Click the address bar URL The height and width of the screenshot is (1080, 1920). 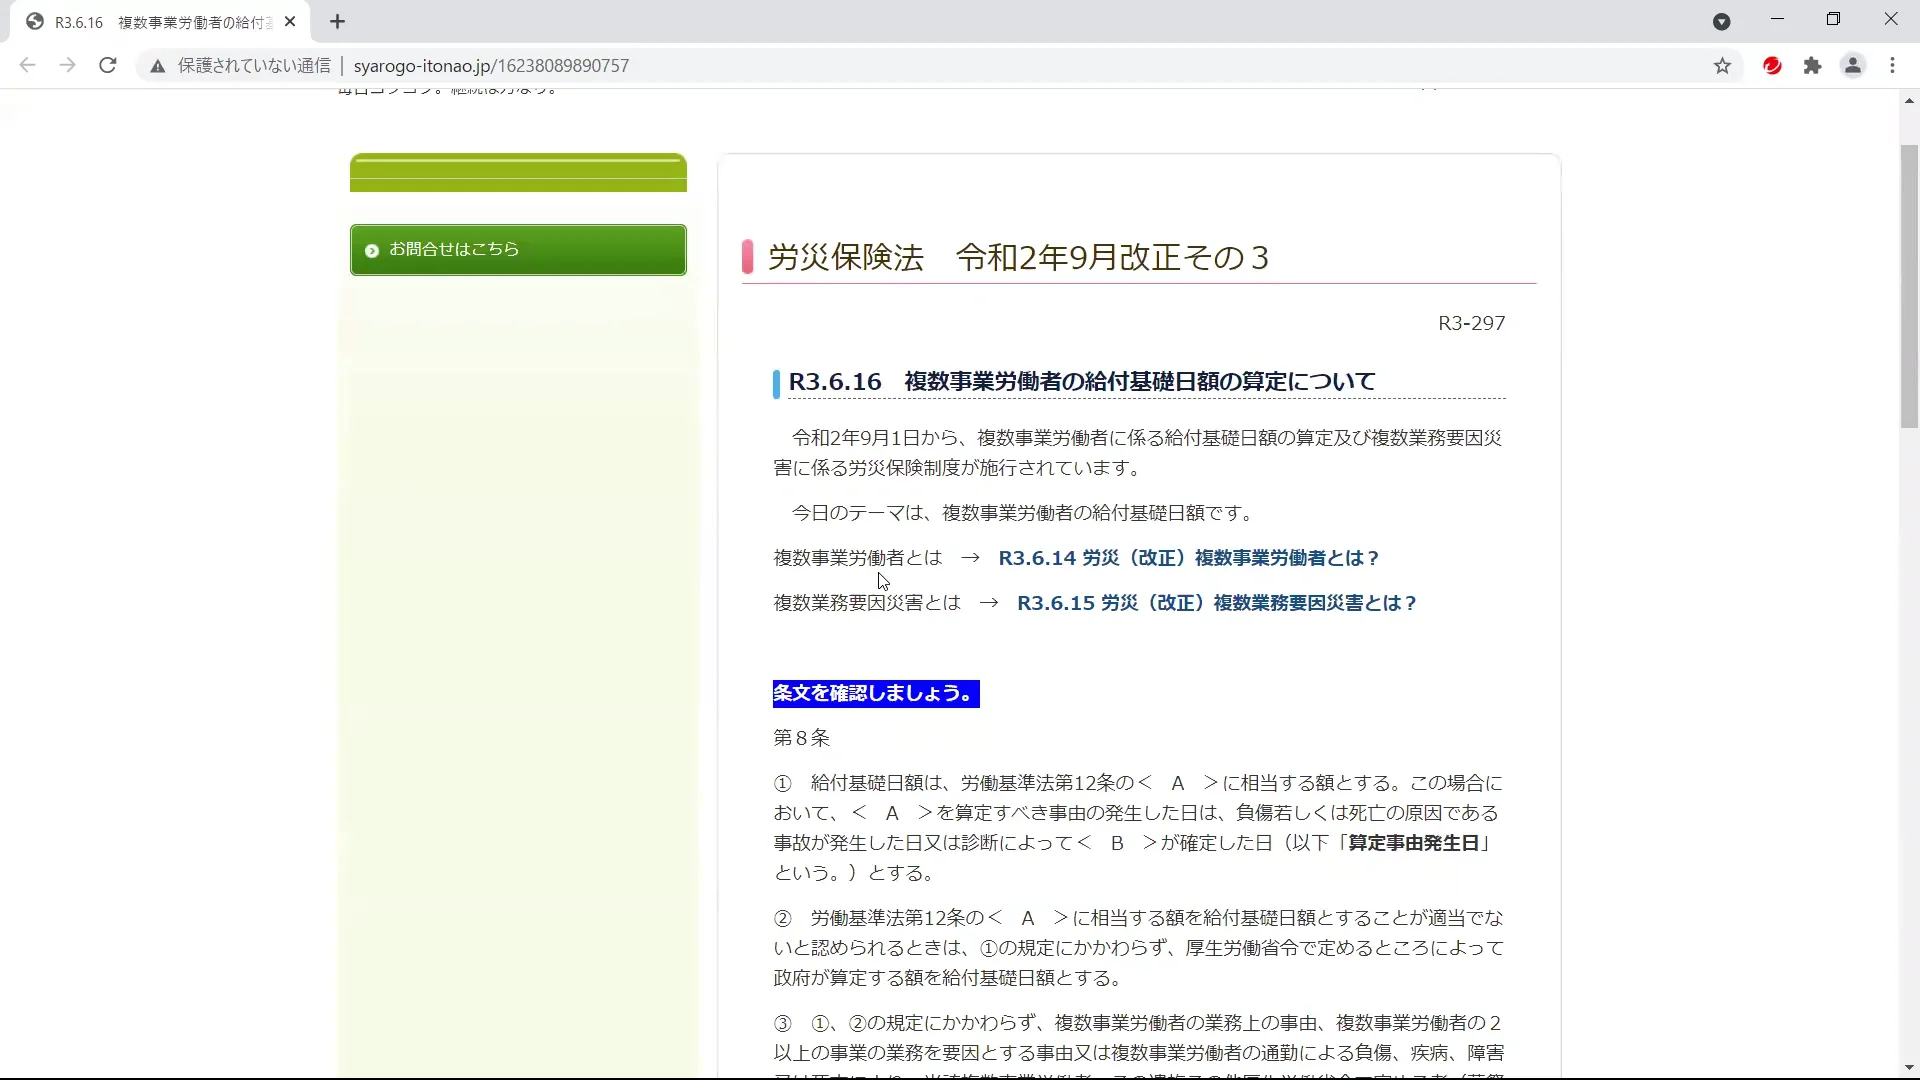pos(491,66)
